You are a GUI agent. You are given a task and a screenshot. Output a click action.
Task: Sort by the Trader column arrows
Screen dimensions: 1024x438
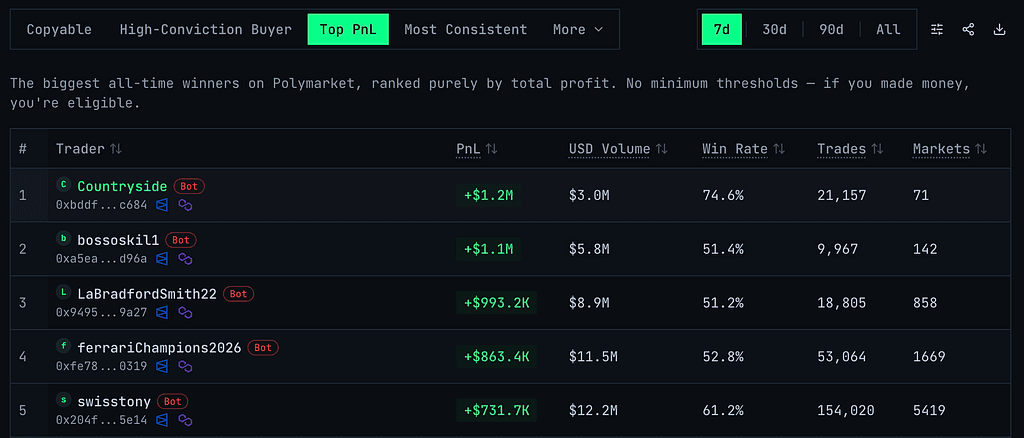[116, 149]
